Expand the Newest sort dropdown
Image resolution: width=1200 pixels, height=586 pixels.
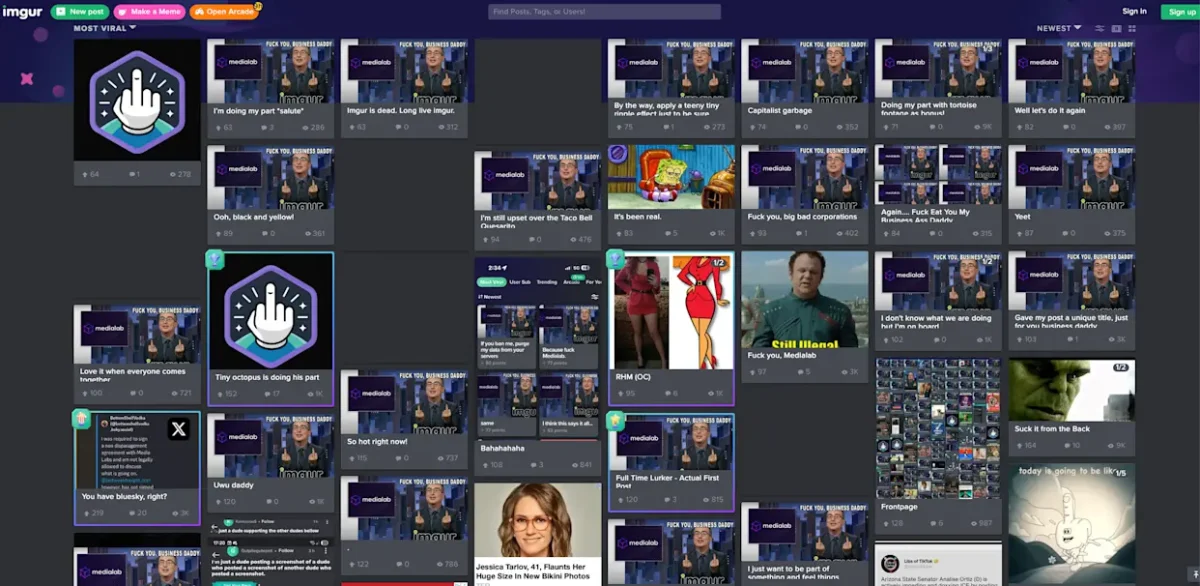tap(1059, 28)
